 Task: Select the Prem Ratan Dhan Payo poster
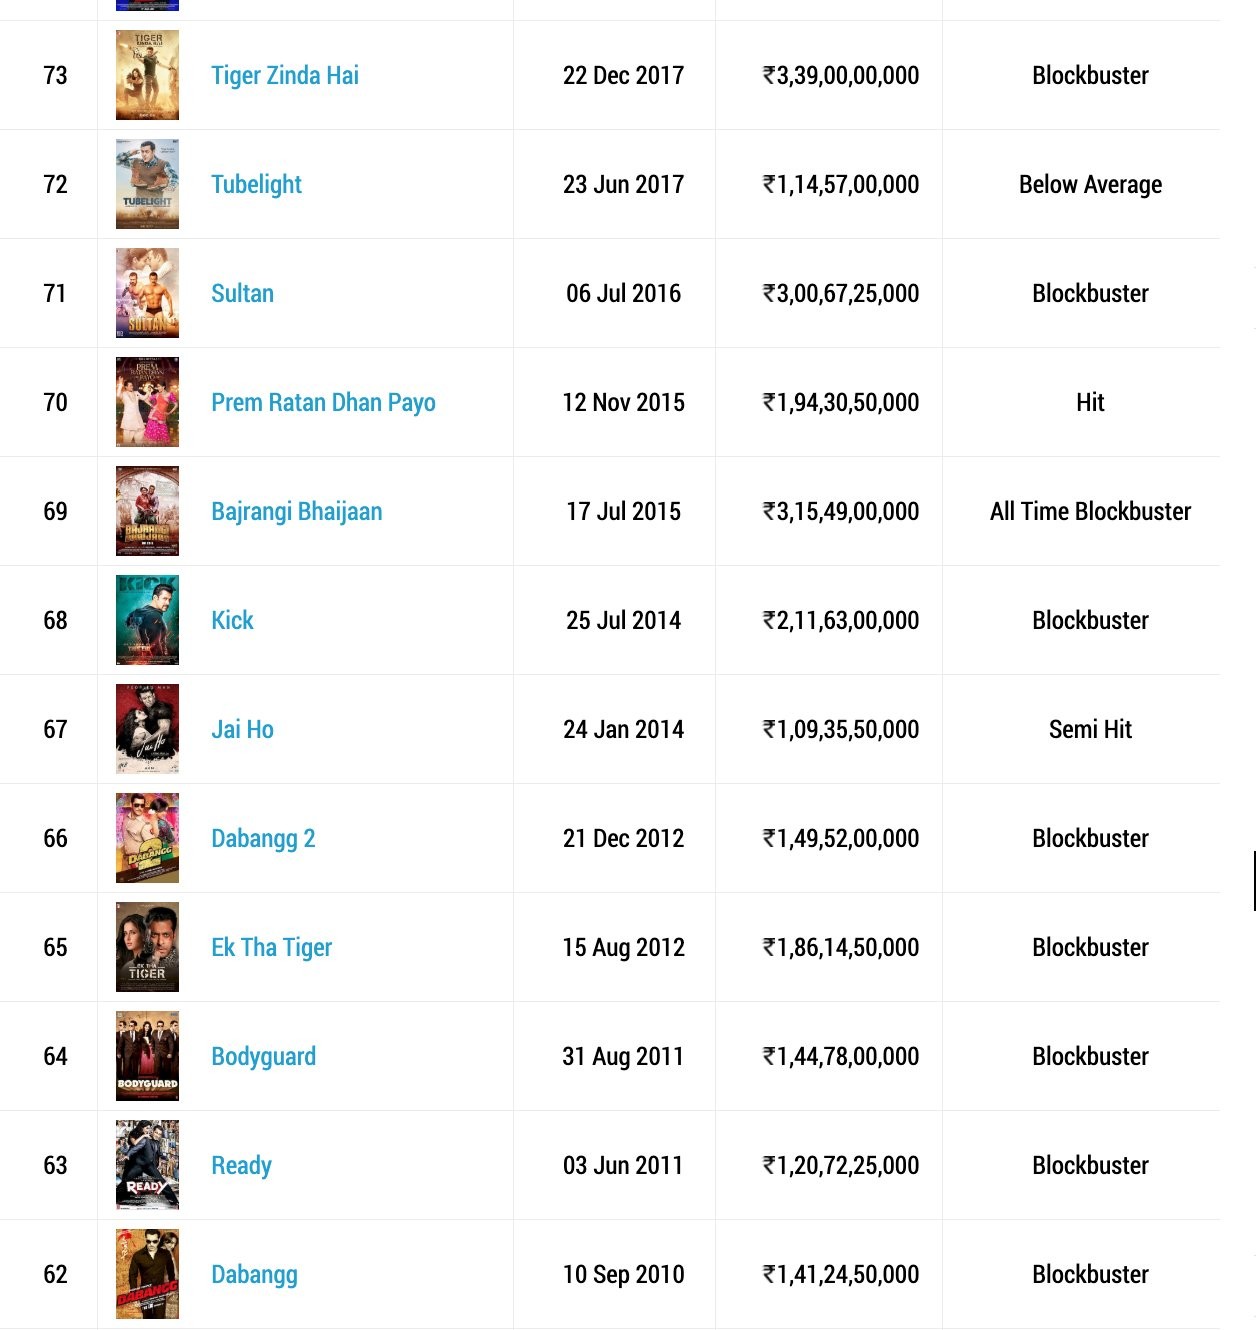147,402
